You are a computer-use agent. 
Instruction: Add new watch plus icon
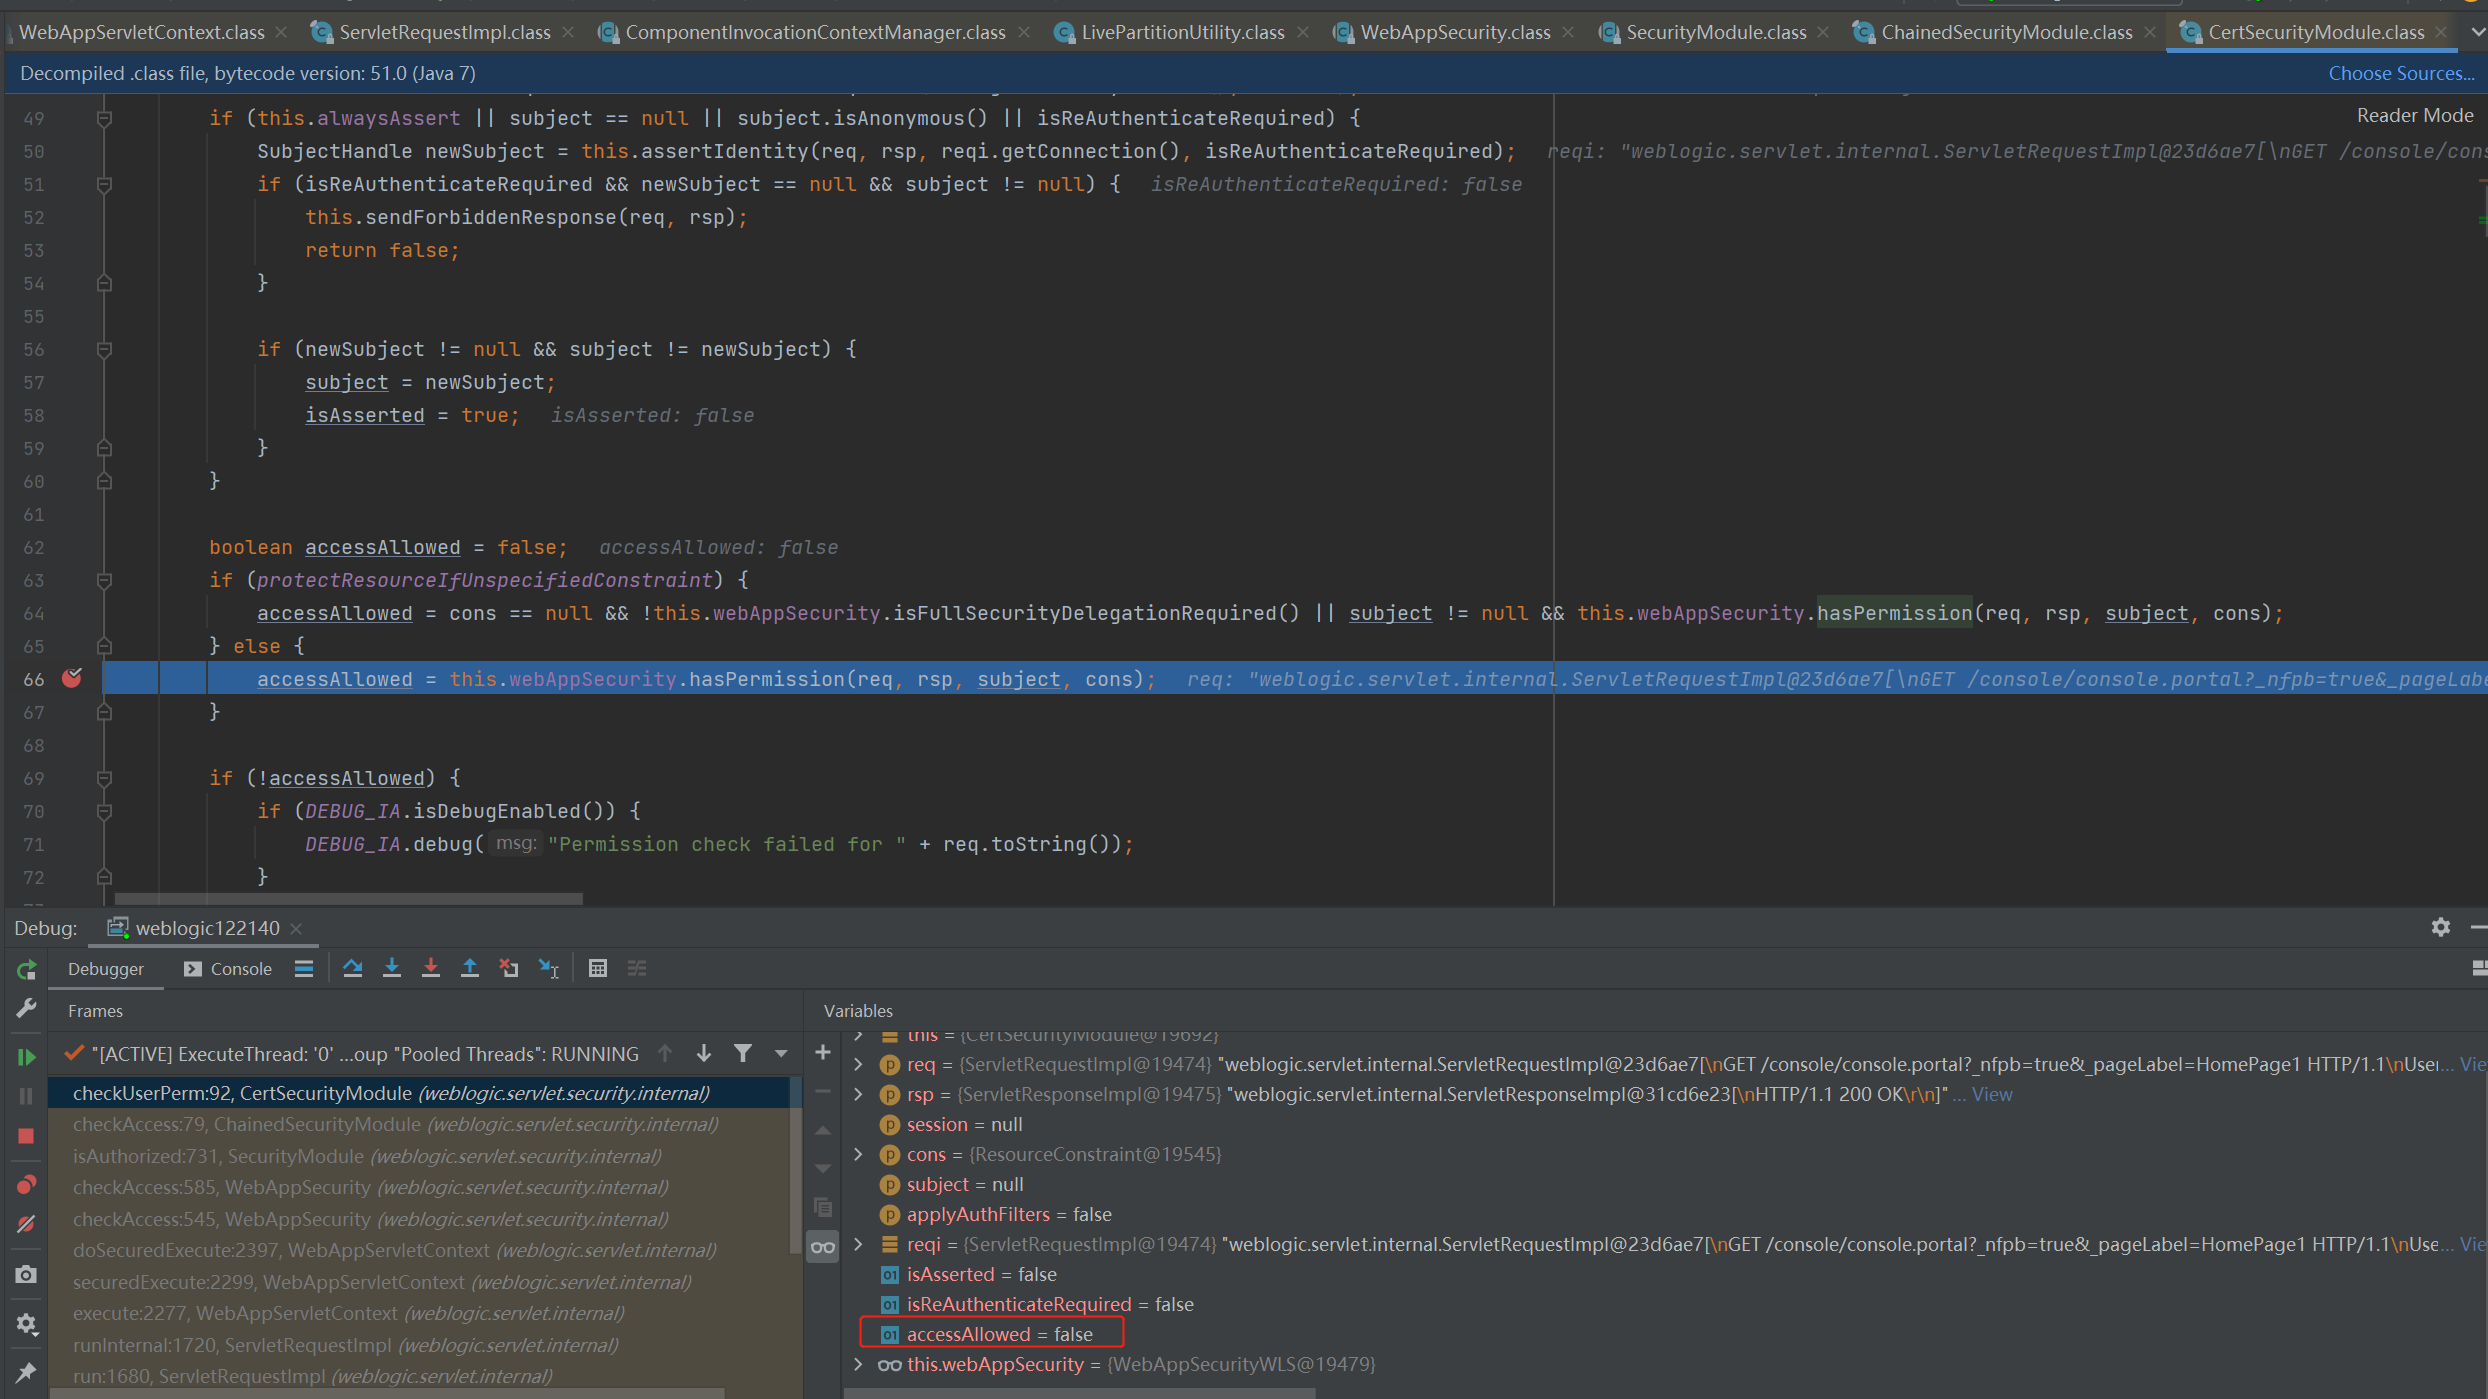click(823, 1052)
